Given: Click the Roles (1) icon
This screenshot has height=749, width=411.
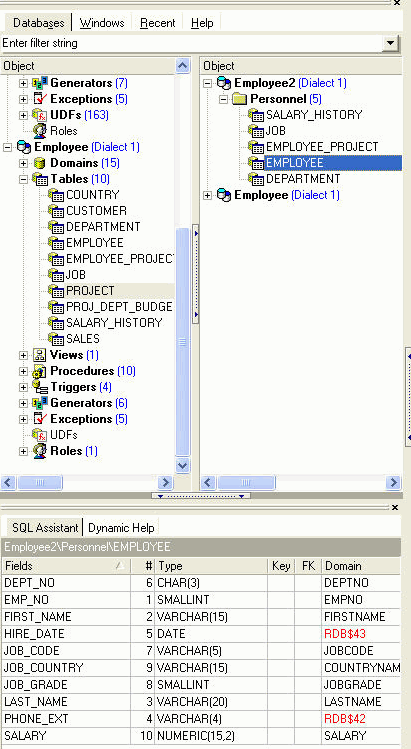Looking at the screenshot, I should coord(40,451).
